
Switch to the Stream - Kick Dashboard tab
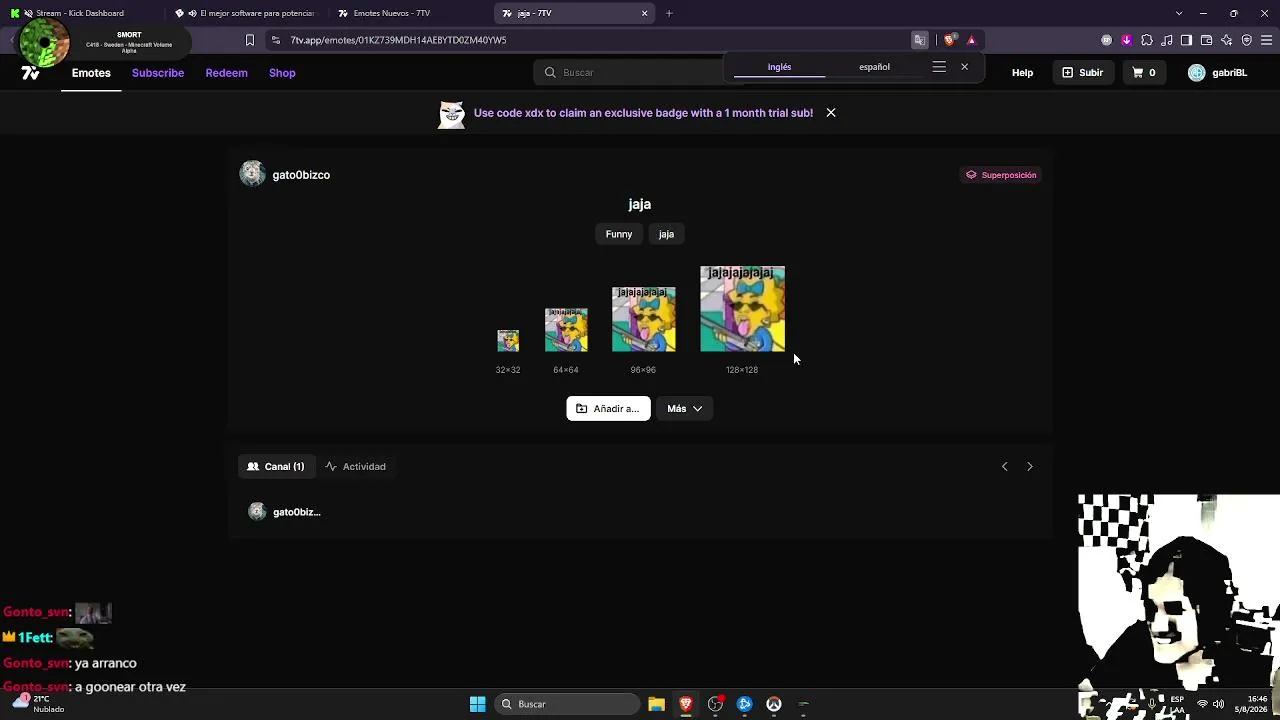[80, 13]
